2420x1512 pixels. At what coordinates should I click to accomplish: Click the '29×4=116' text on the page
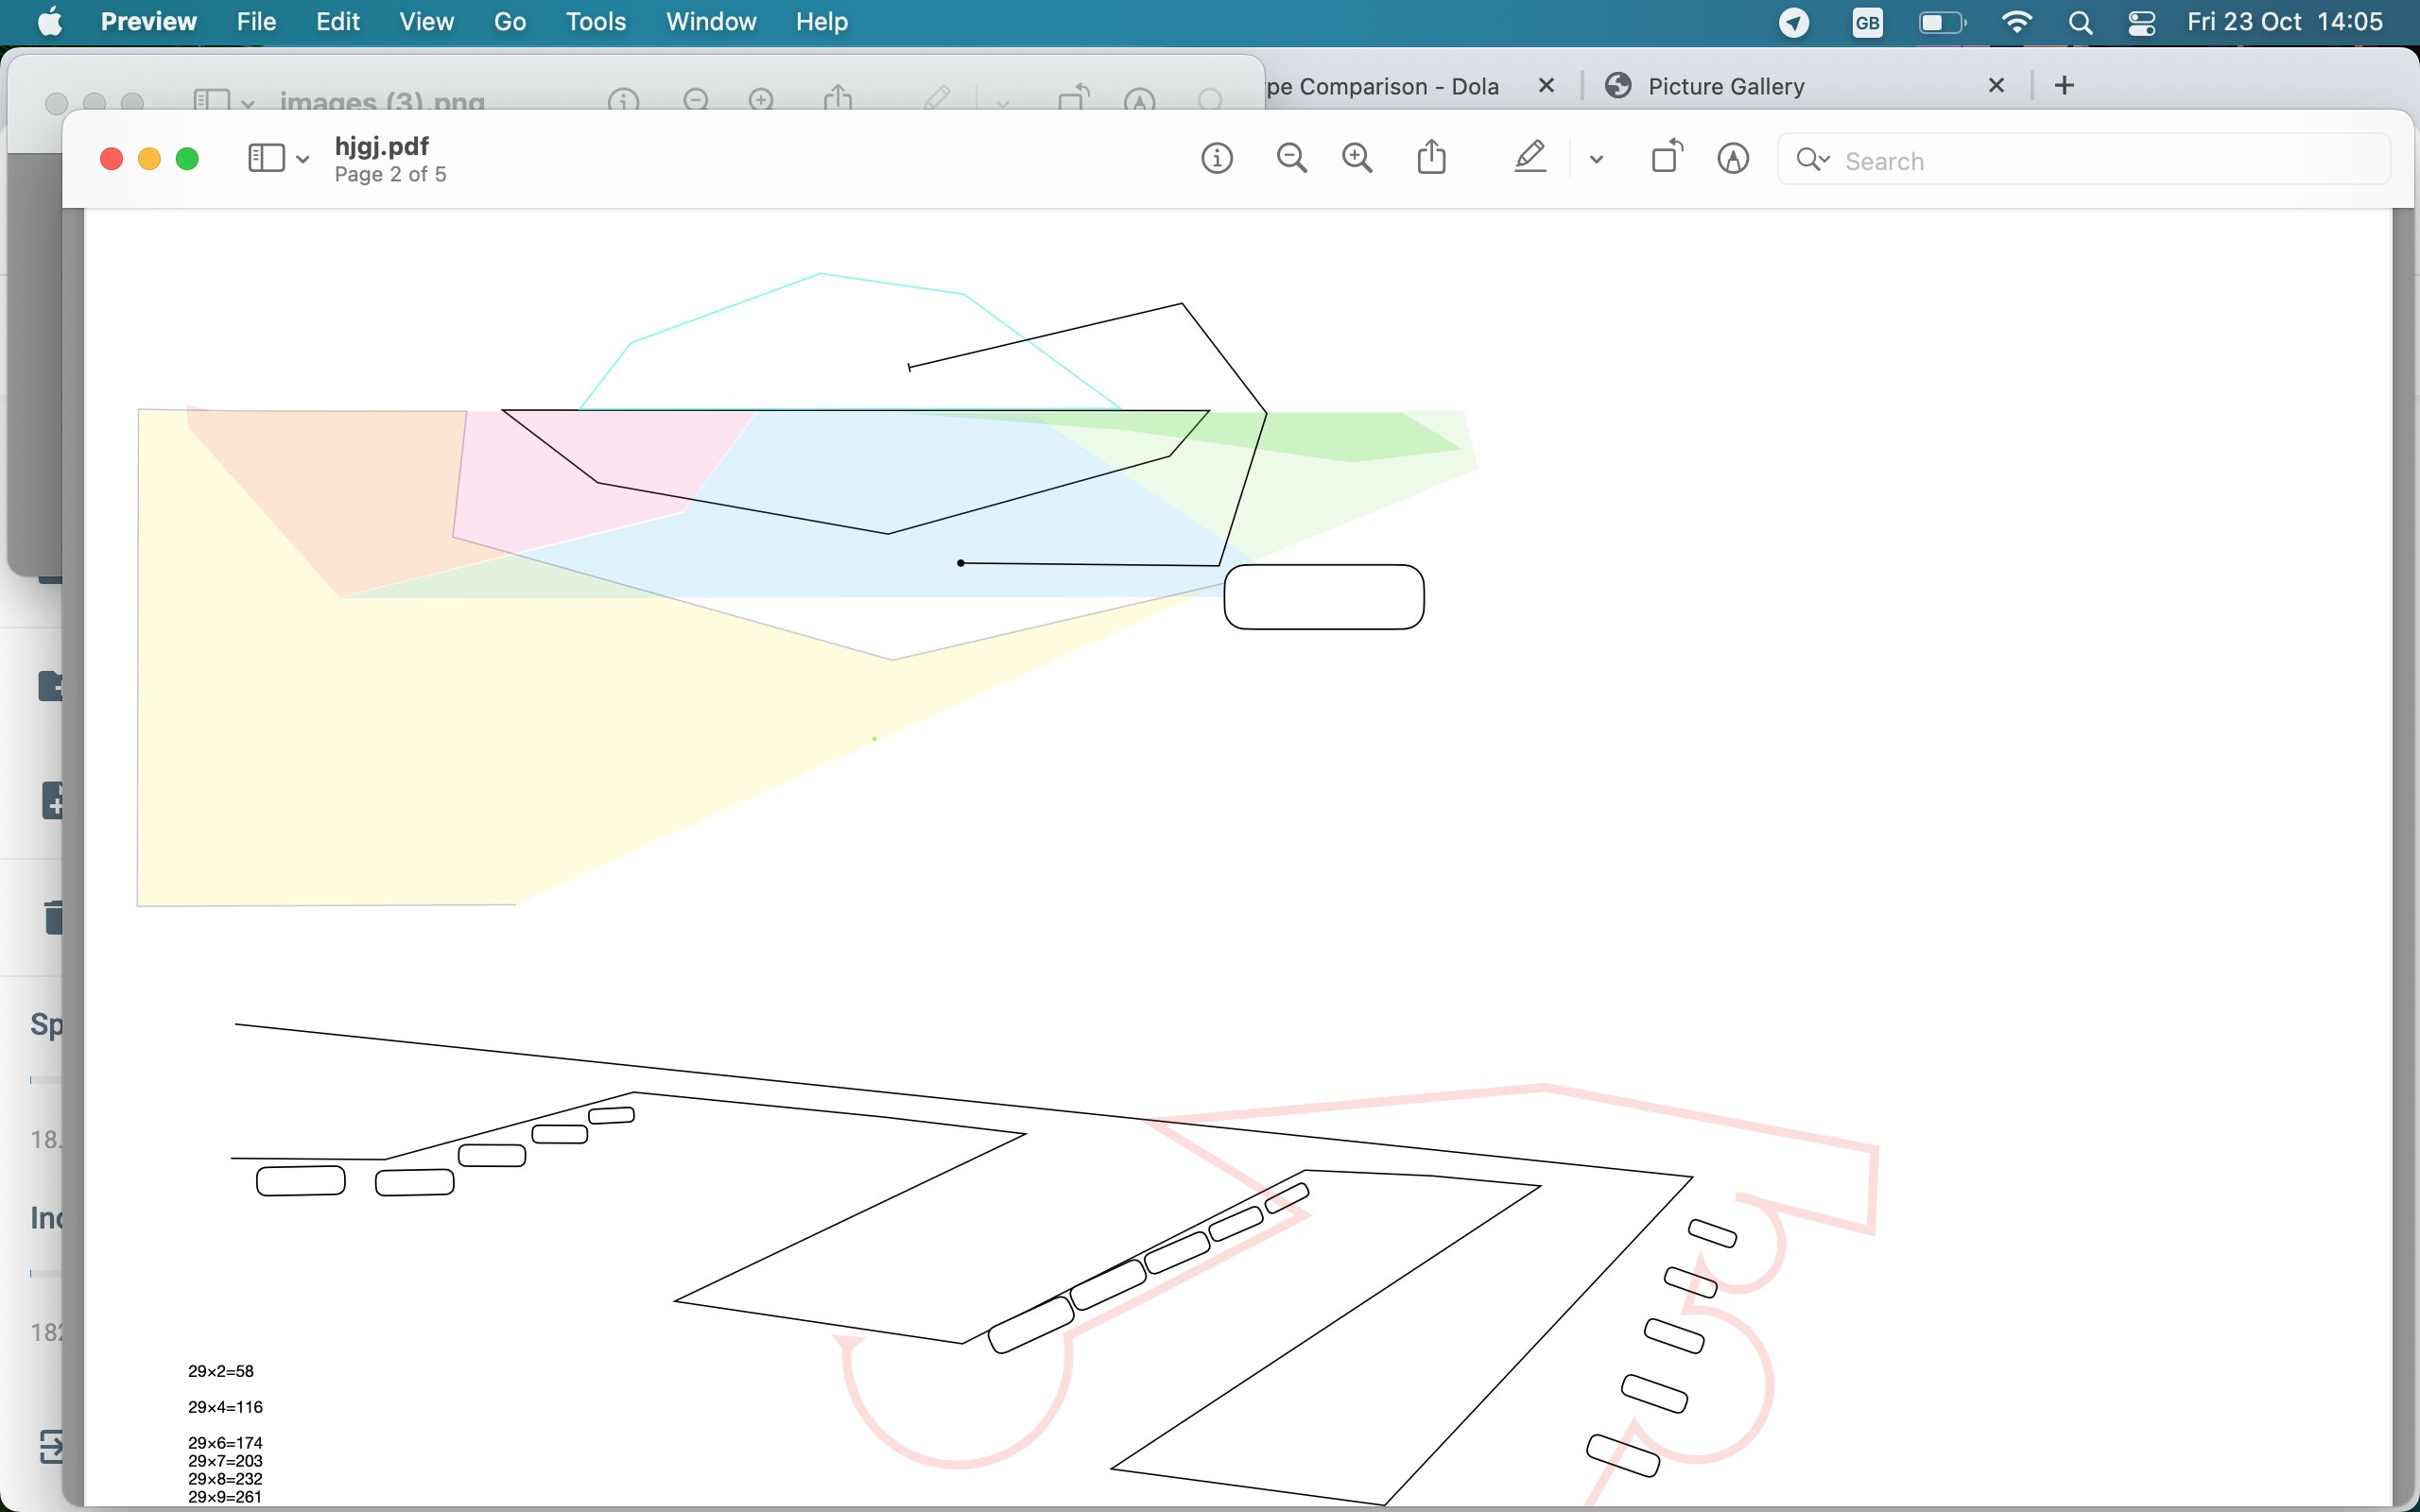point(225,1407)
